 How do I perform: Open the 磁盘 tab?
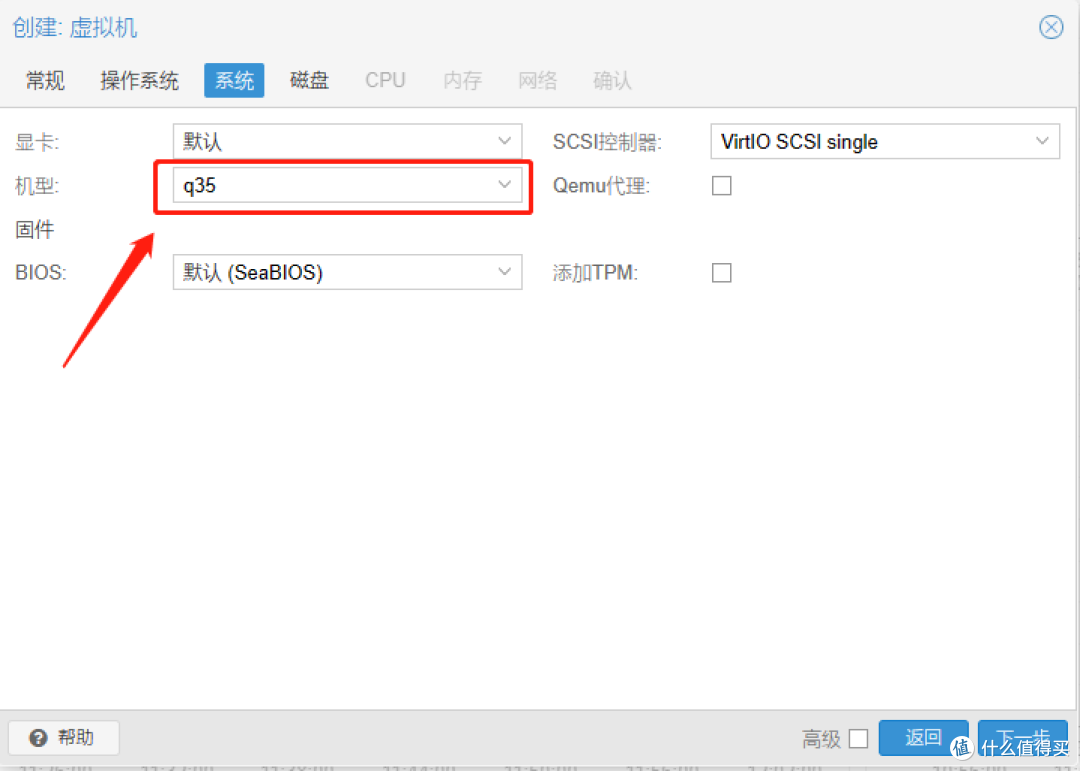point(309,81)
